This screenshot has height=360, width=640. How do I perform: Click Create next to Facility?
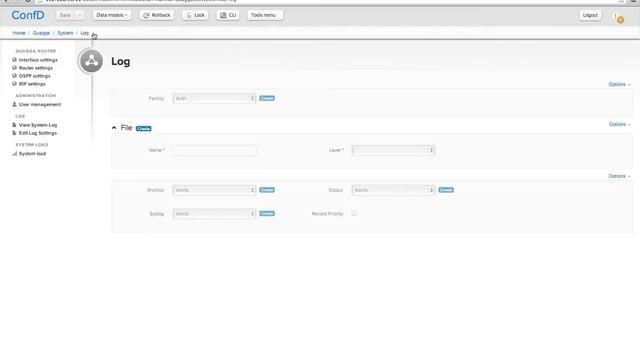(x=267, y=98)
